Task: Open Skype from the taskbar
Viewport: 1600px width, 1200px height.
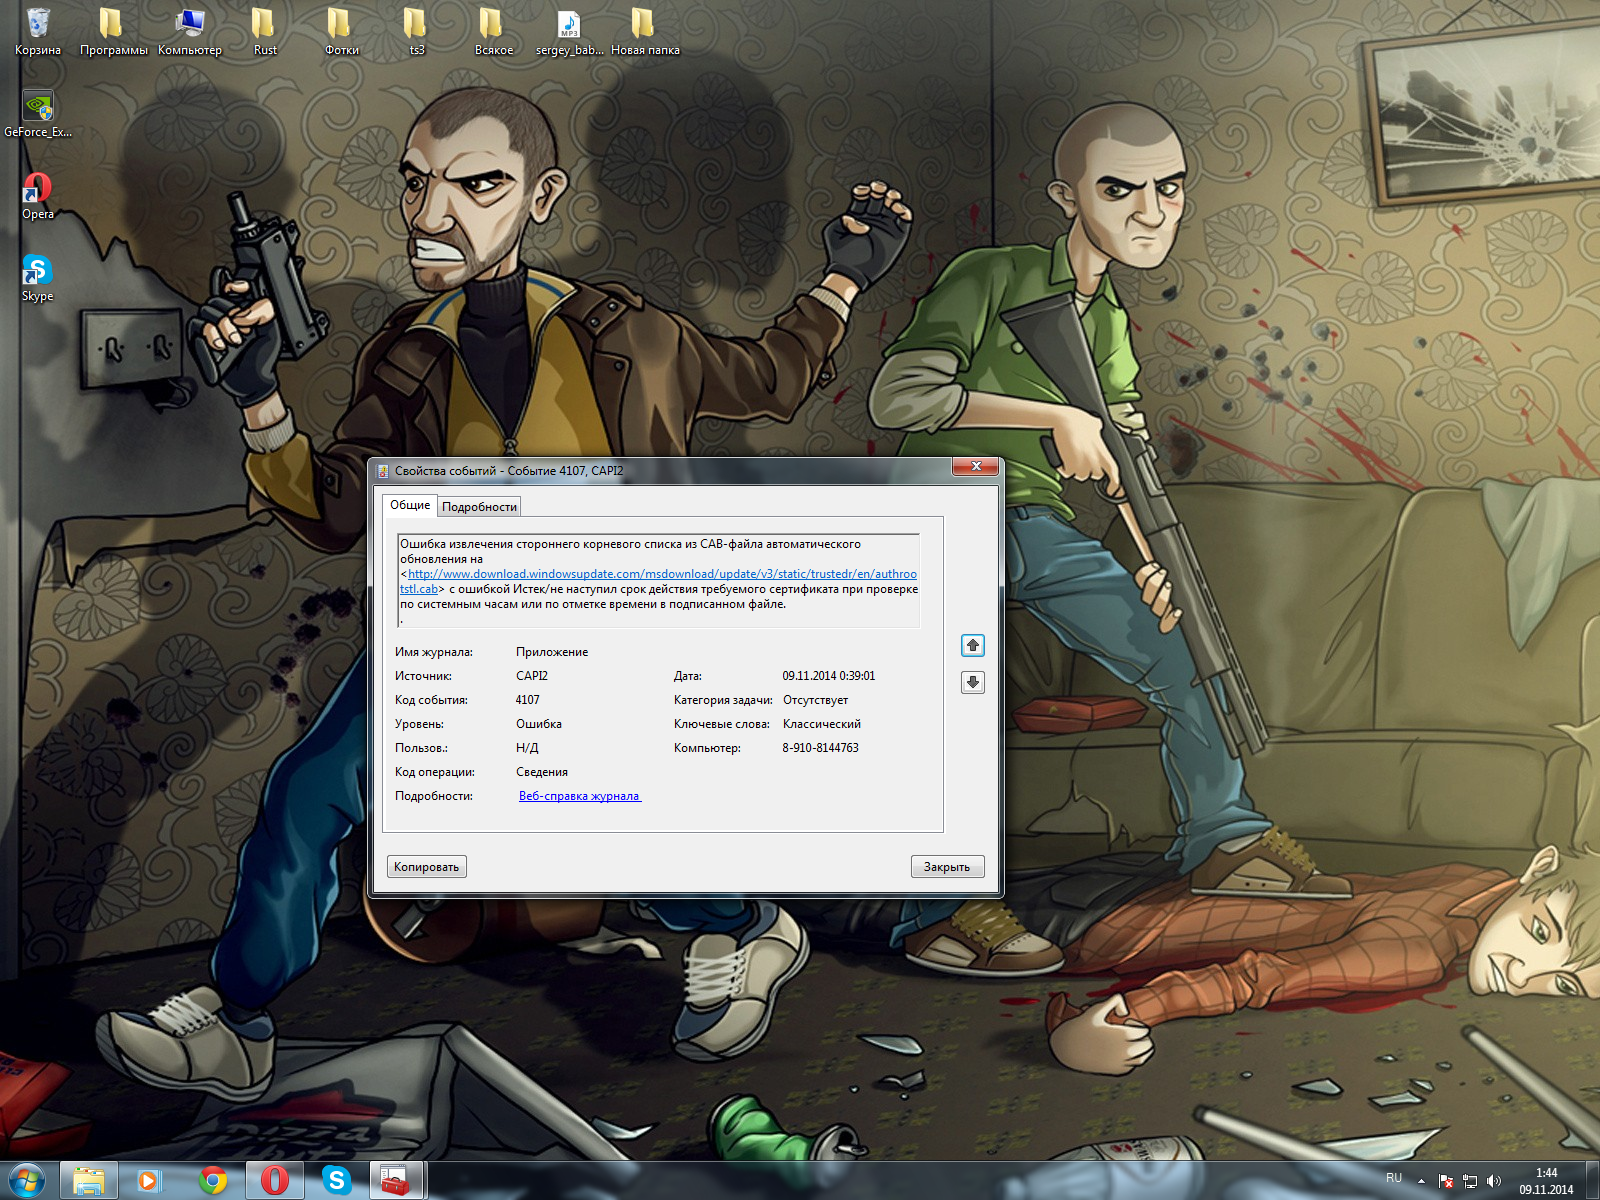Action: [336, 1181]
